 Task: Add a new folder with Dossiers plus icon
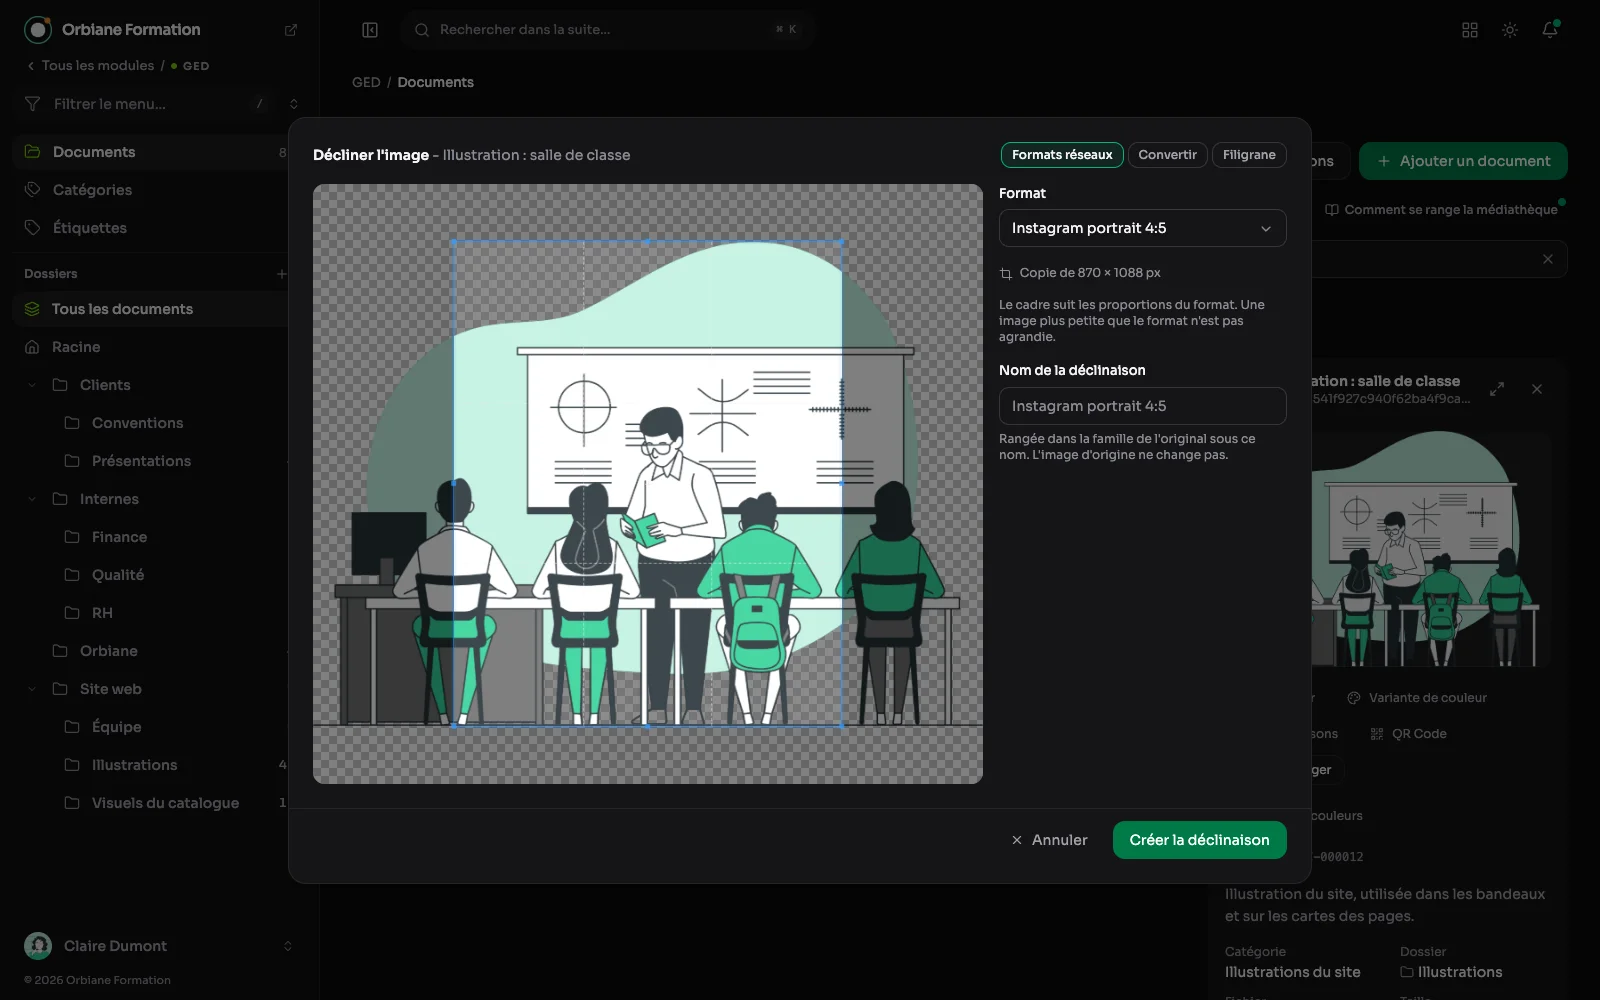[282, 274]
